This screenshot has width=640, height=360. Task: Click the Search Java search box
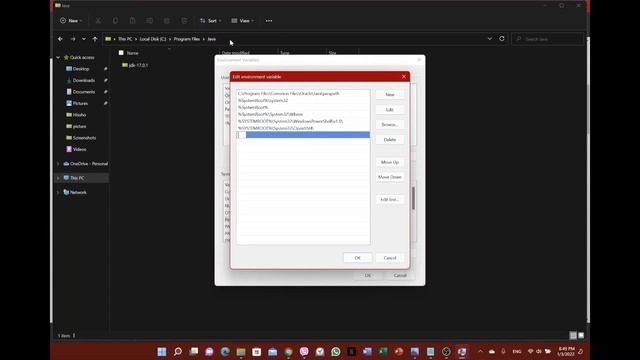548,39
